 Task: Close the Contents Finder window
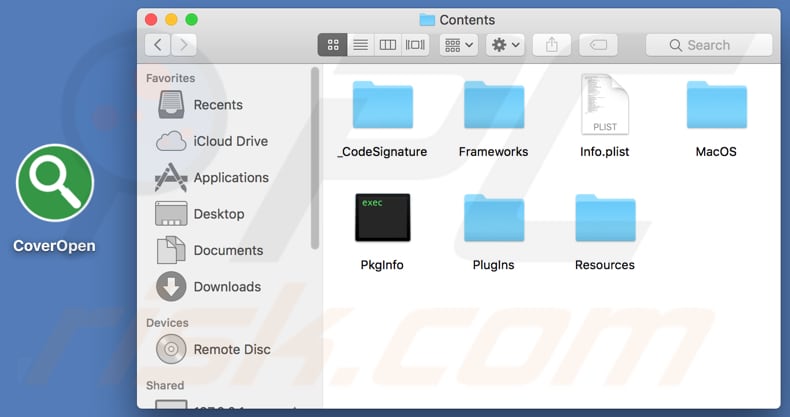click(151, 20)
